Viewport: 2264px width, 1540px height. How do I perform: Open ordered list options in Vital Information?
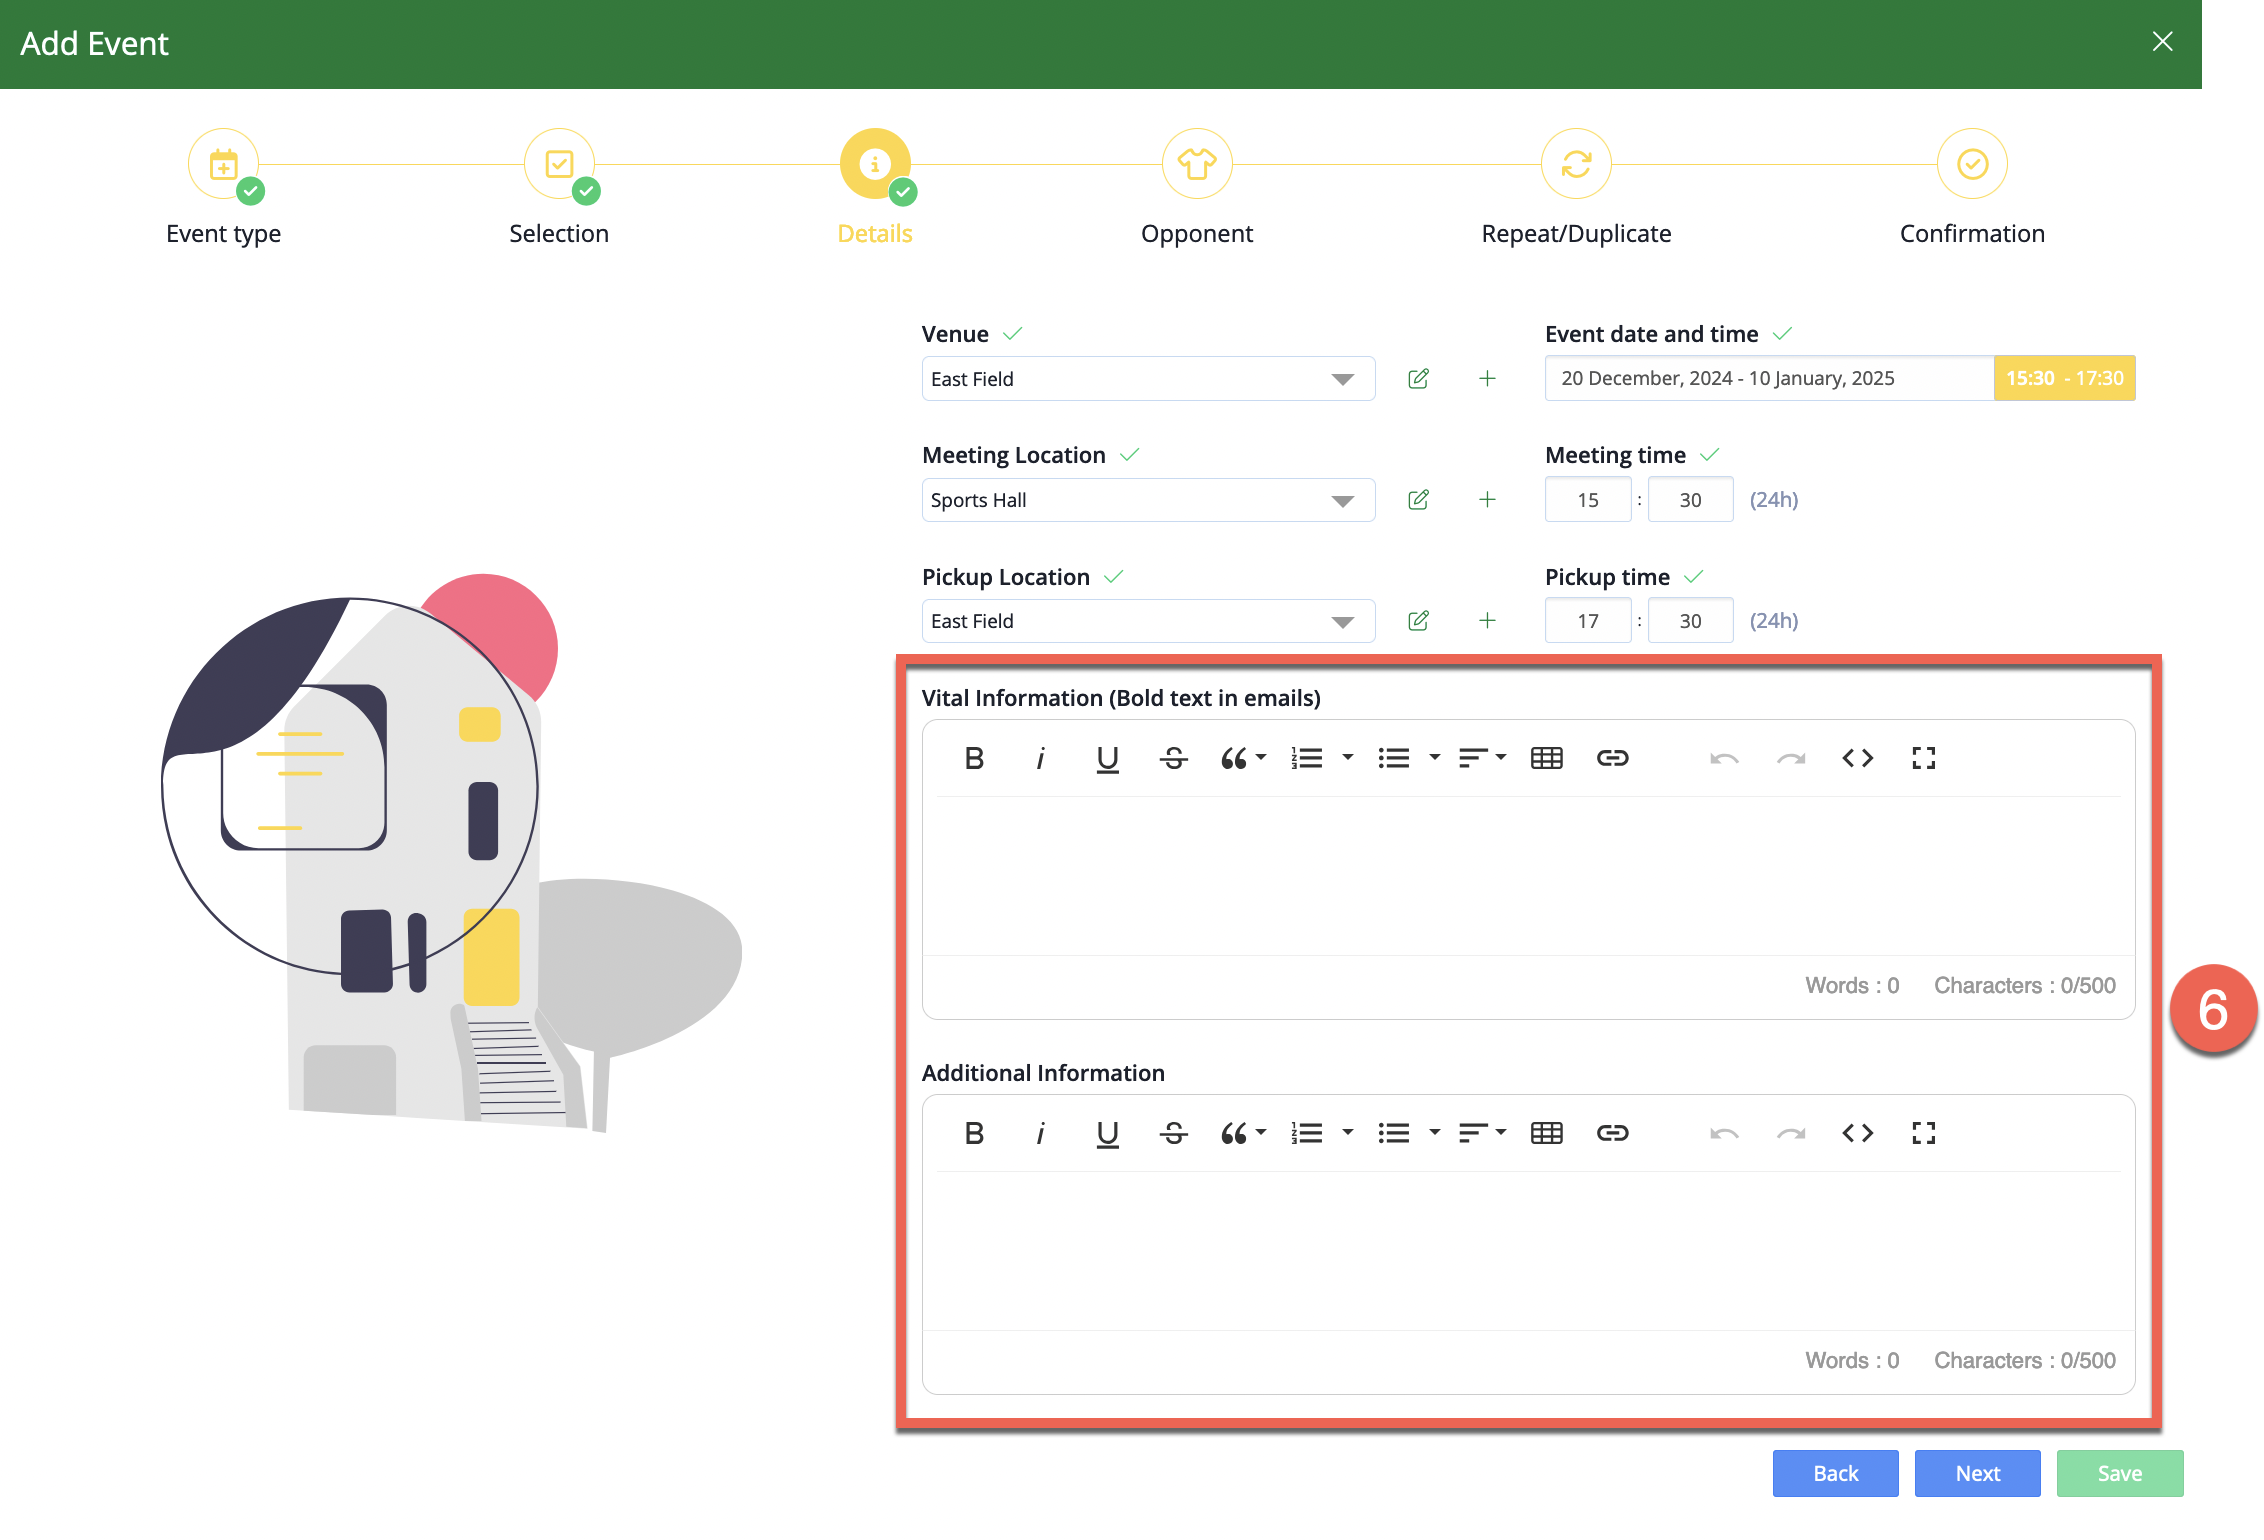[1347, 758]
